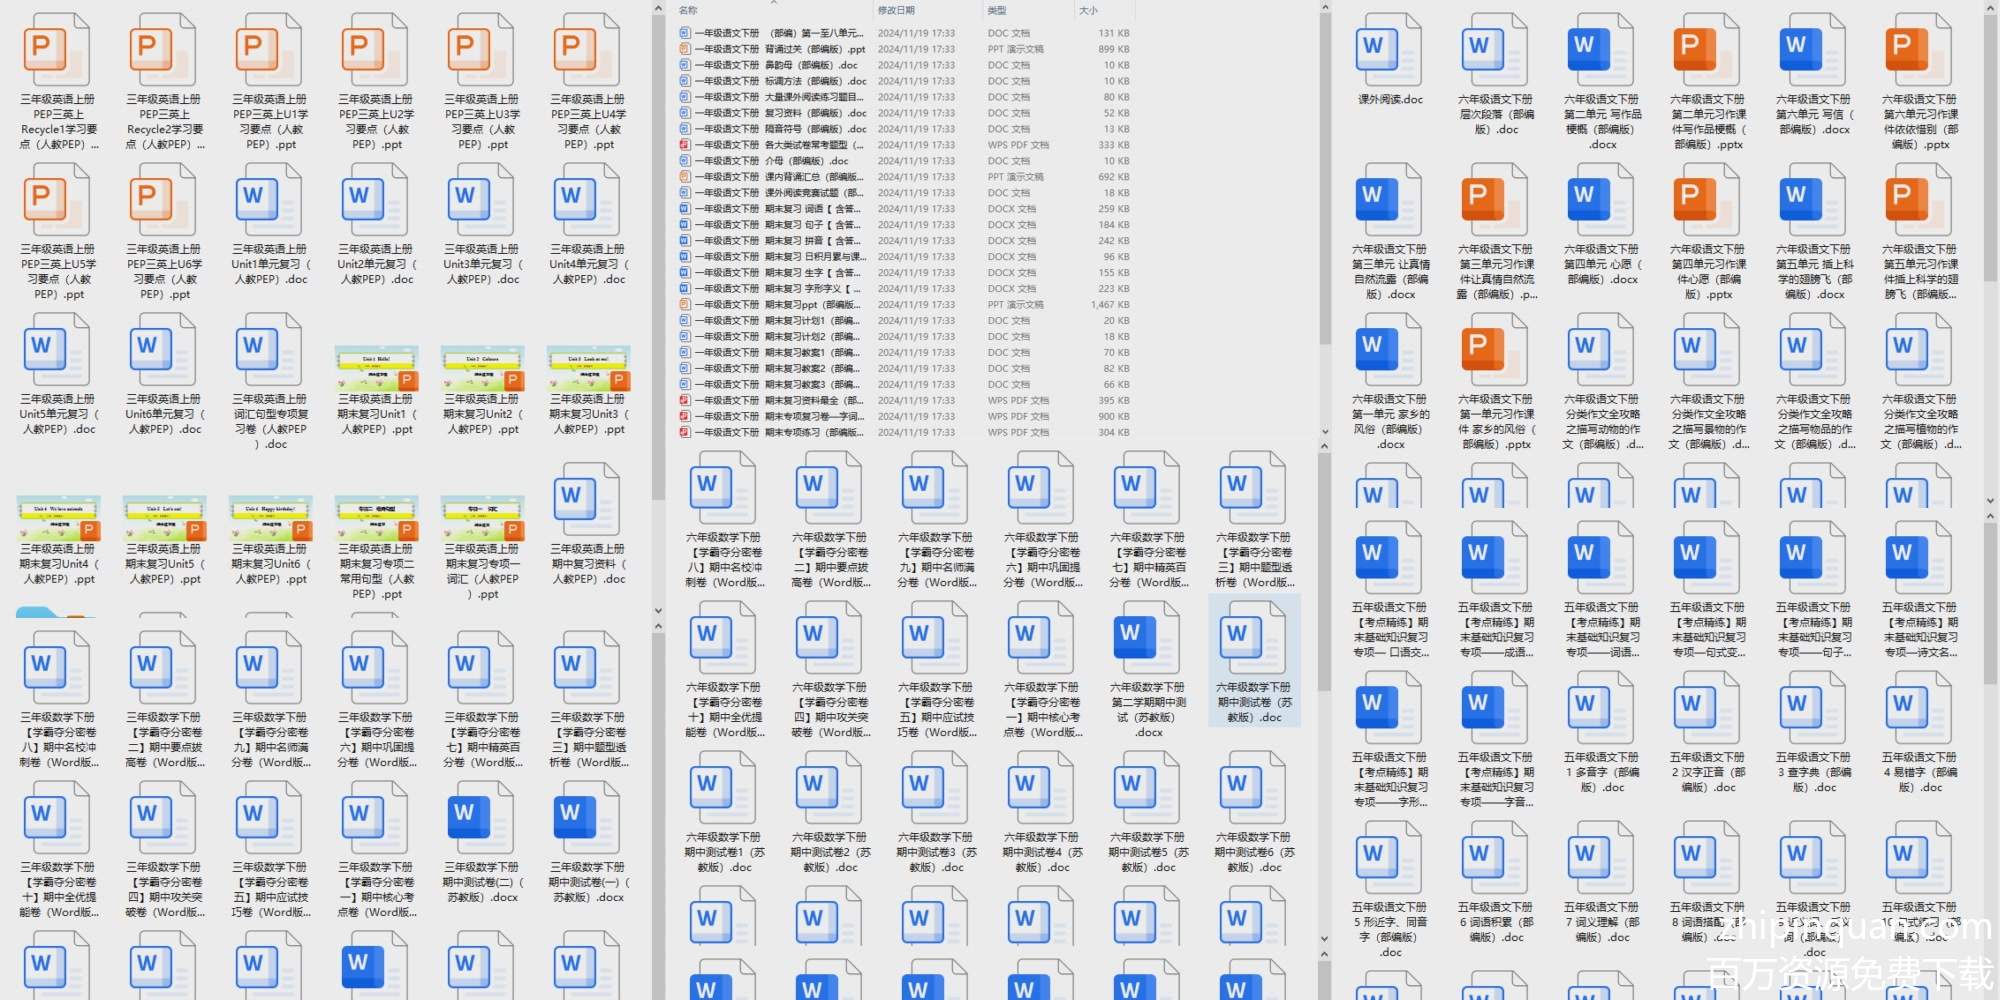Image resolution: width=2000 pixels, height=1000 pixels.
Task: Select list row 一年级语文下册 期末复习计划1
Action: [905, 321]
